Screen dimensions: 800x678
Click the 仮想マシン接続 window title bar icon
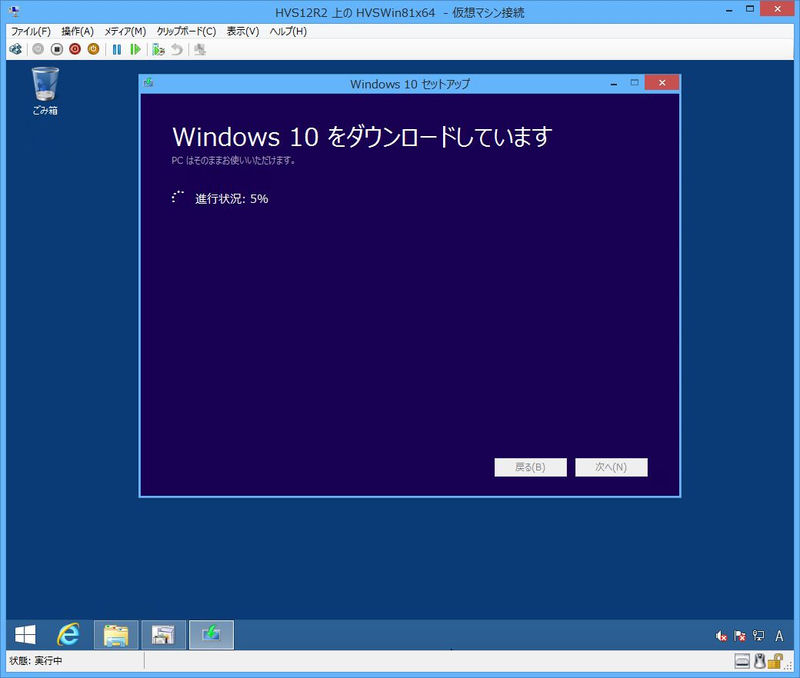coord(14,11)
